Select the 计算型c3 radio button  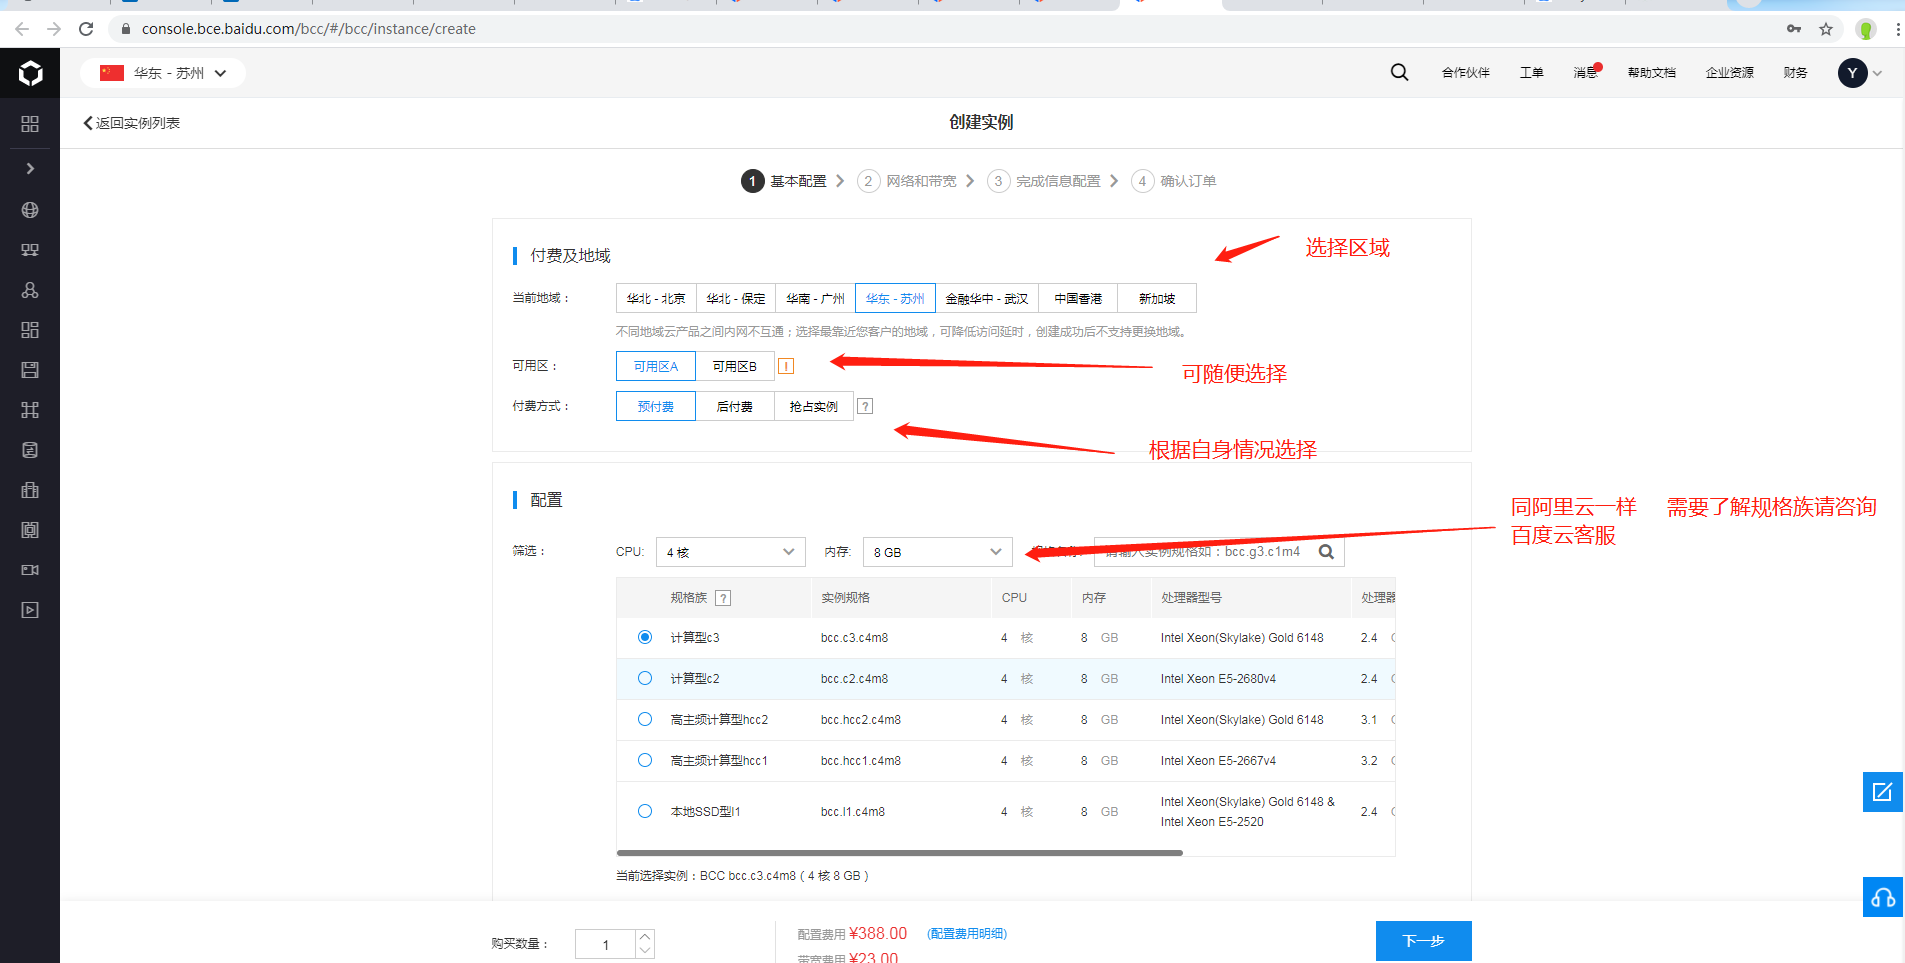(x=645, y=637)
